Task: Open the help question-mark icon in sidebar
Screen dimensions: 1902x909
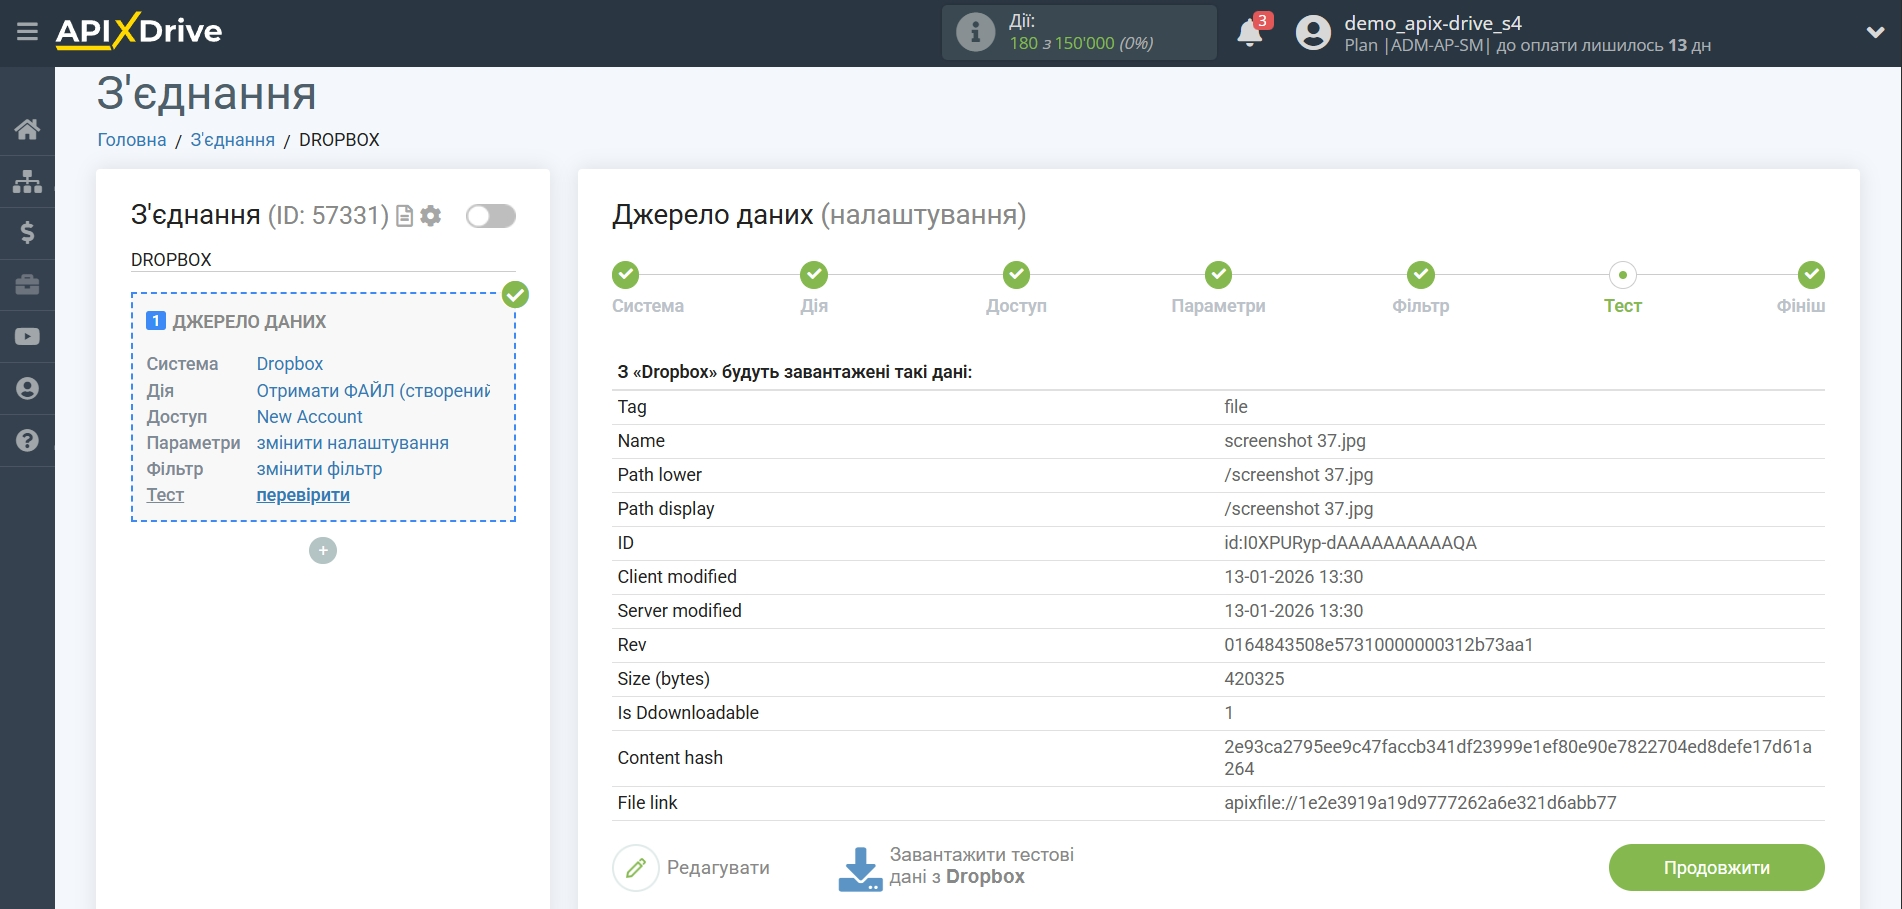Action: [x=27, y=440]
